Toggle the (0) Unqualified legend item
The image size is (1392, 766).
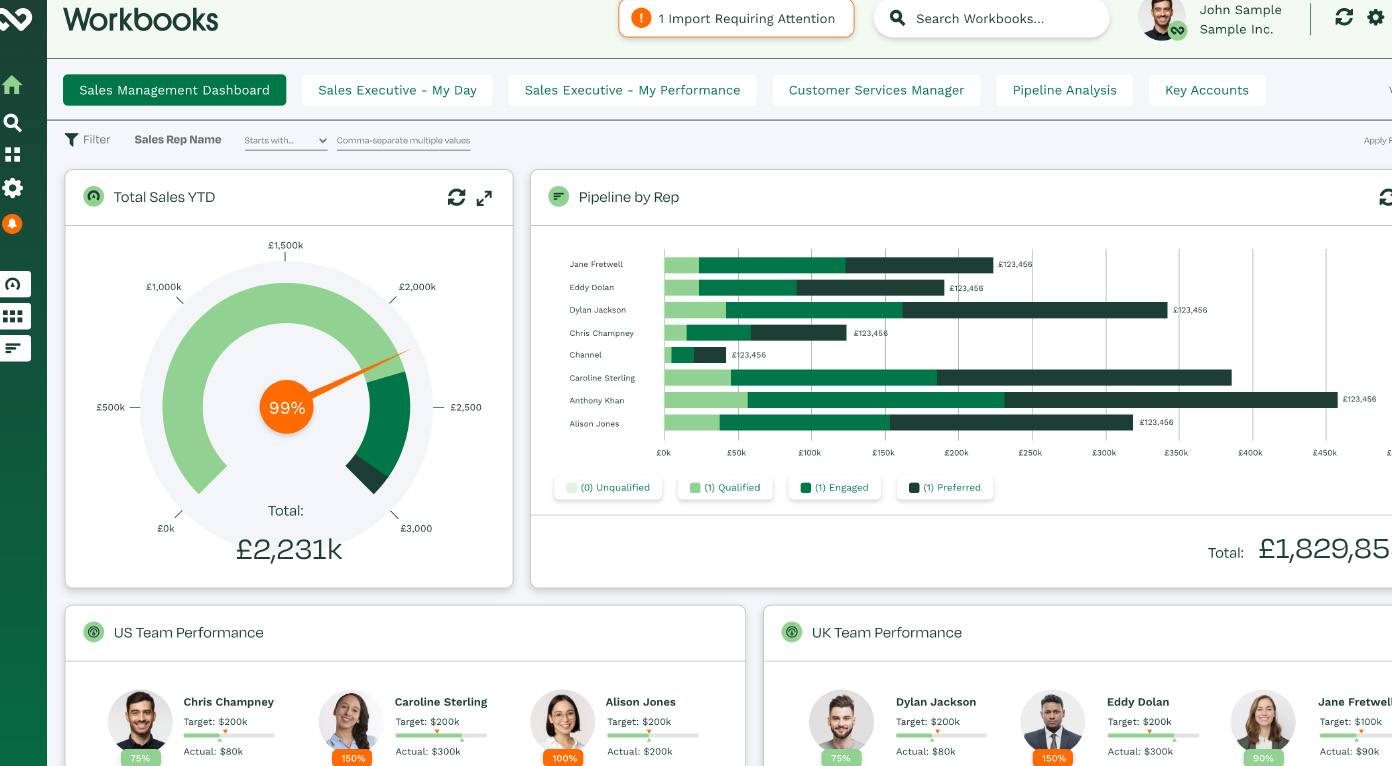[608, 488]
